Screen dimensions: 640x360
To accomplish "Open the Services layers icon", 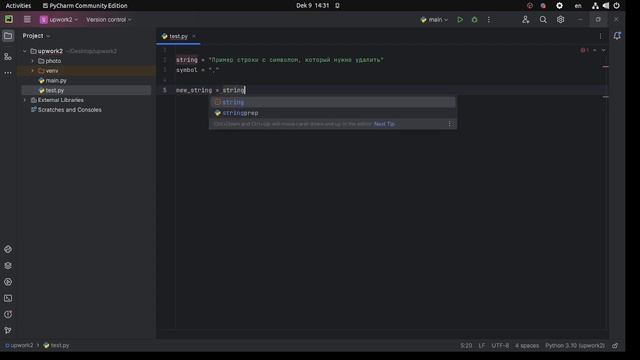I will (x=8, y=266).
